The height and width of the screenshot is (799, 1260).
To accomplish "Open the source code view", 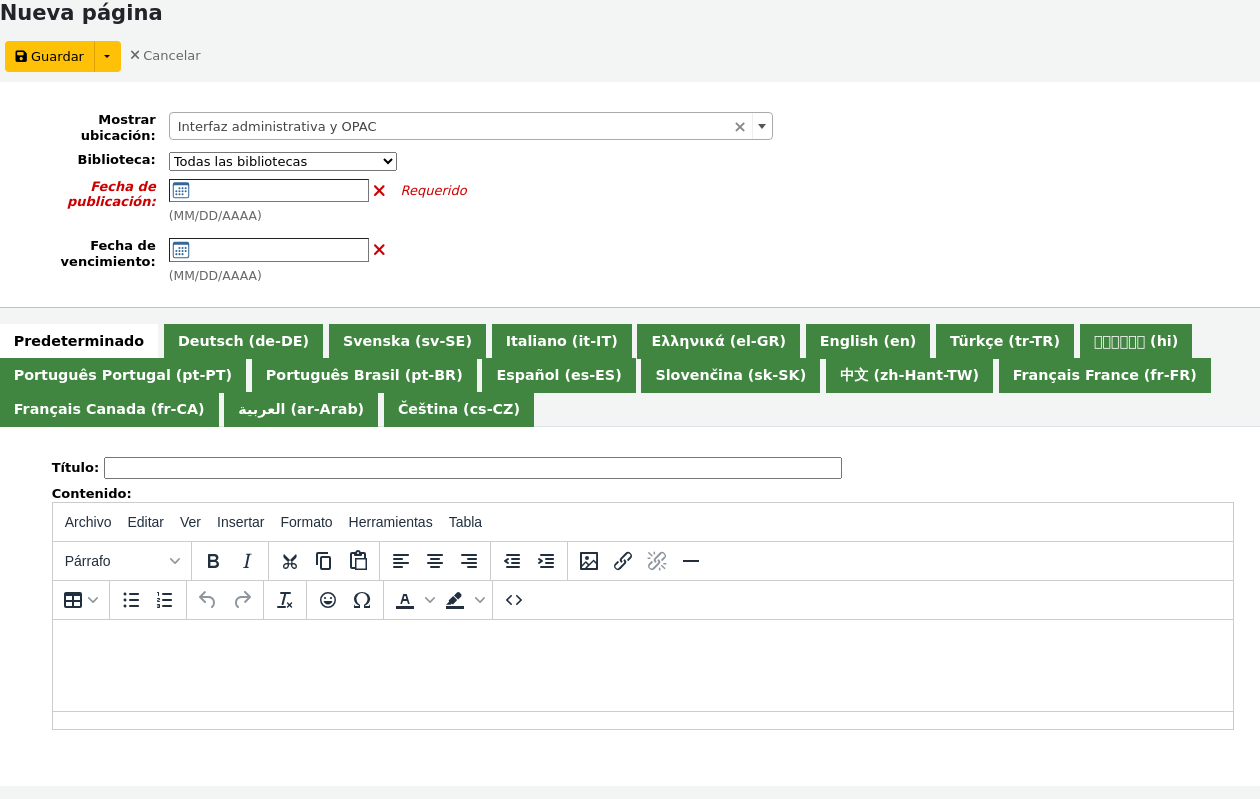I will [x=514, y=600].
